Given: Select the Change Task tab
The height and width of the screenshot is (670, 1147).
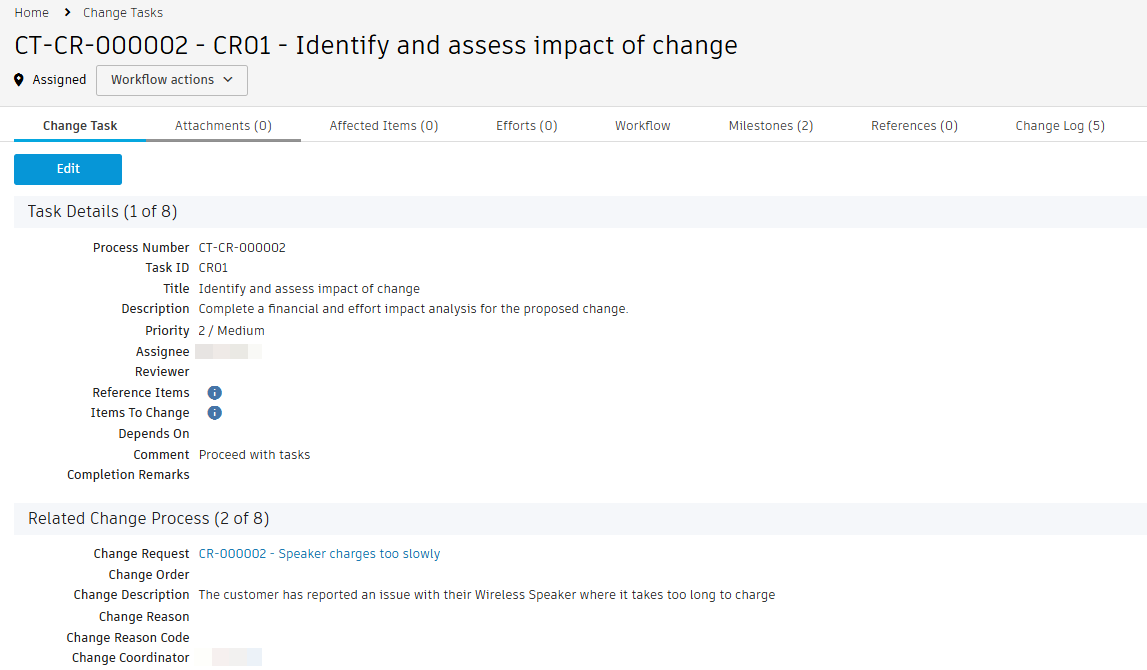Looking at the screenshot, I should [x=80, y=126].
